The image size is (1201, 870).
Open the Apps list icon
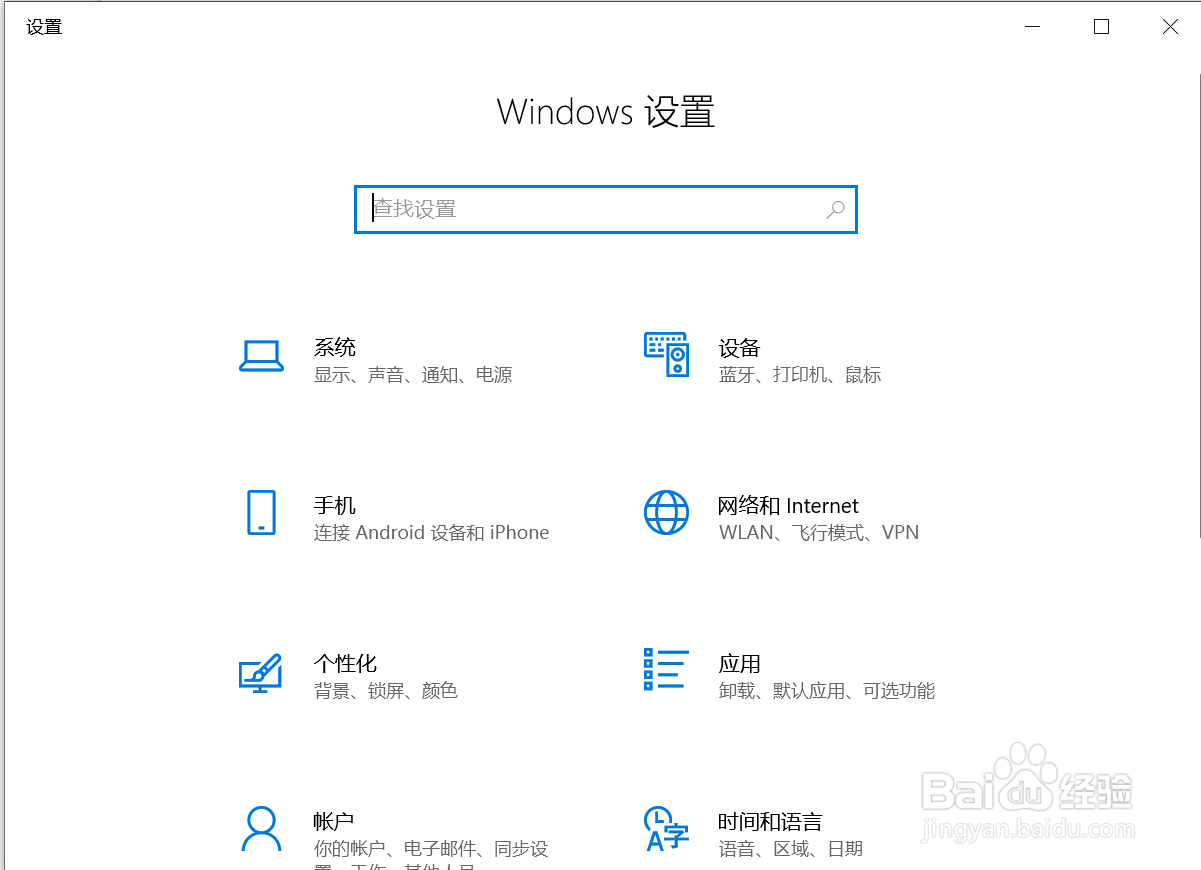coord(666,669)
